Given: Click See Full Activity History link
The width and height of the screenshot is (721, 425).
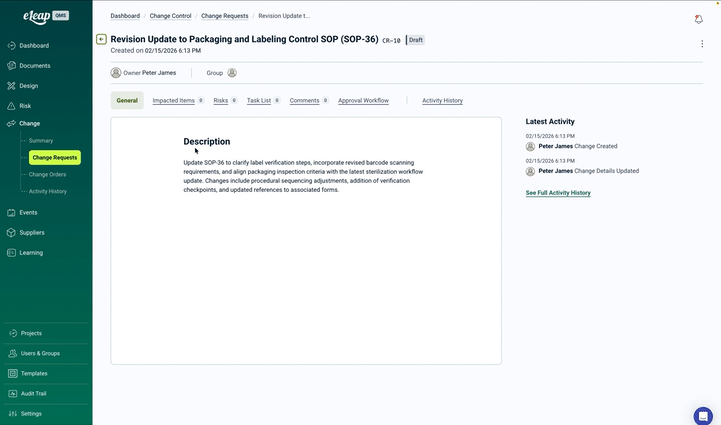Looking at the screenshot, I should click(x=558, y=193).
